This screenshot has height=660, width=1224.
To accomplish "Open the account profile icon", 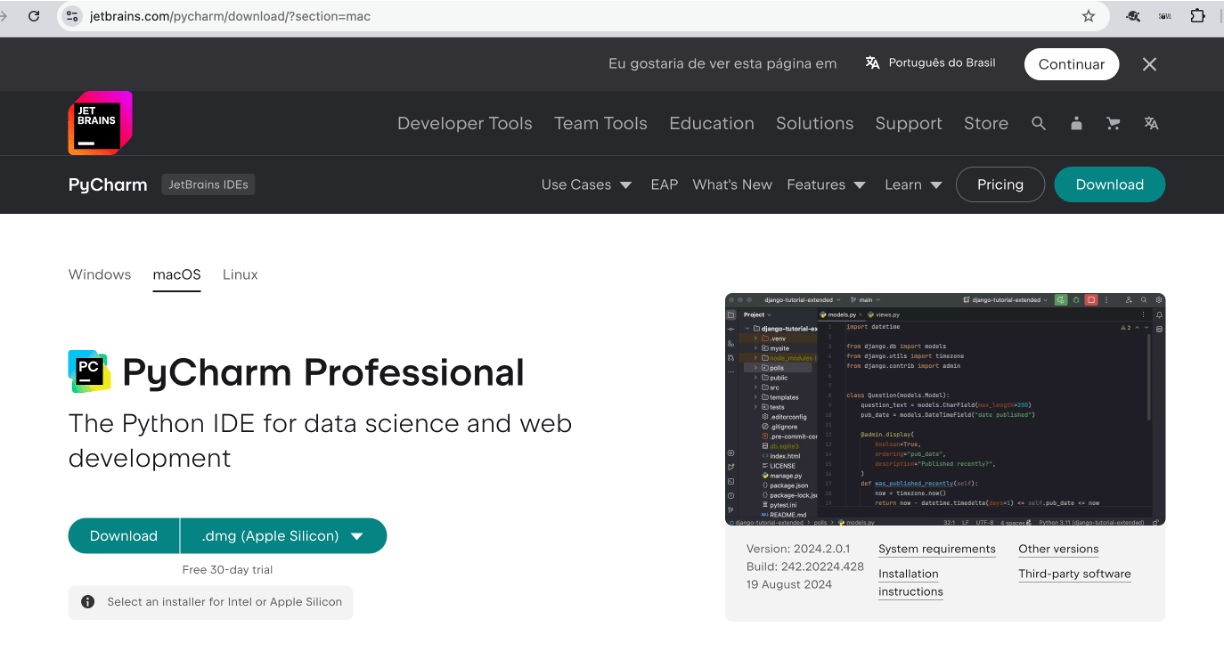I will click(x=1076, y=123).
